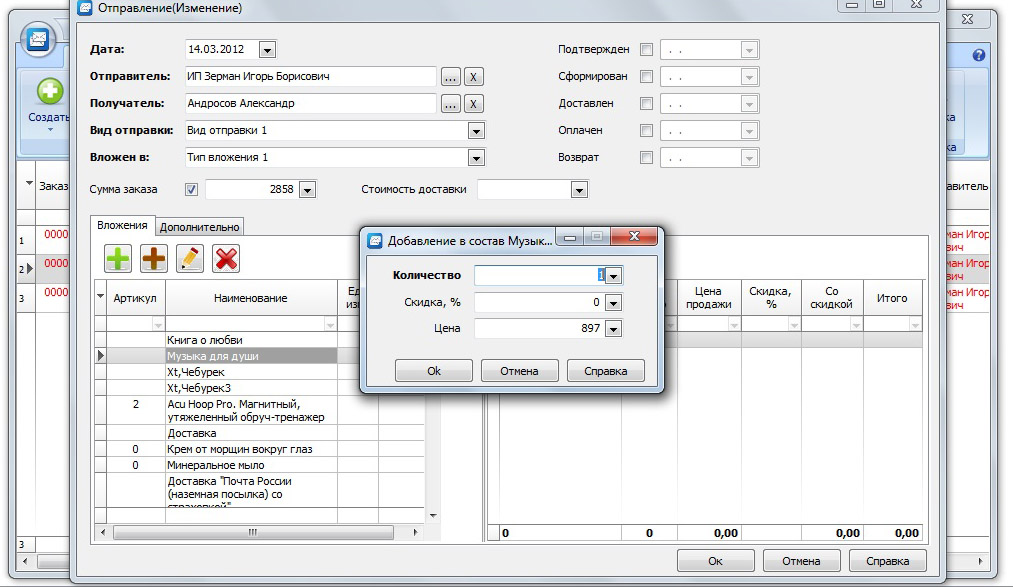Screen dimensions: 1013x587
Task: Click the brown plus add icon
Action: 154,258
